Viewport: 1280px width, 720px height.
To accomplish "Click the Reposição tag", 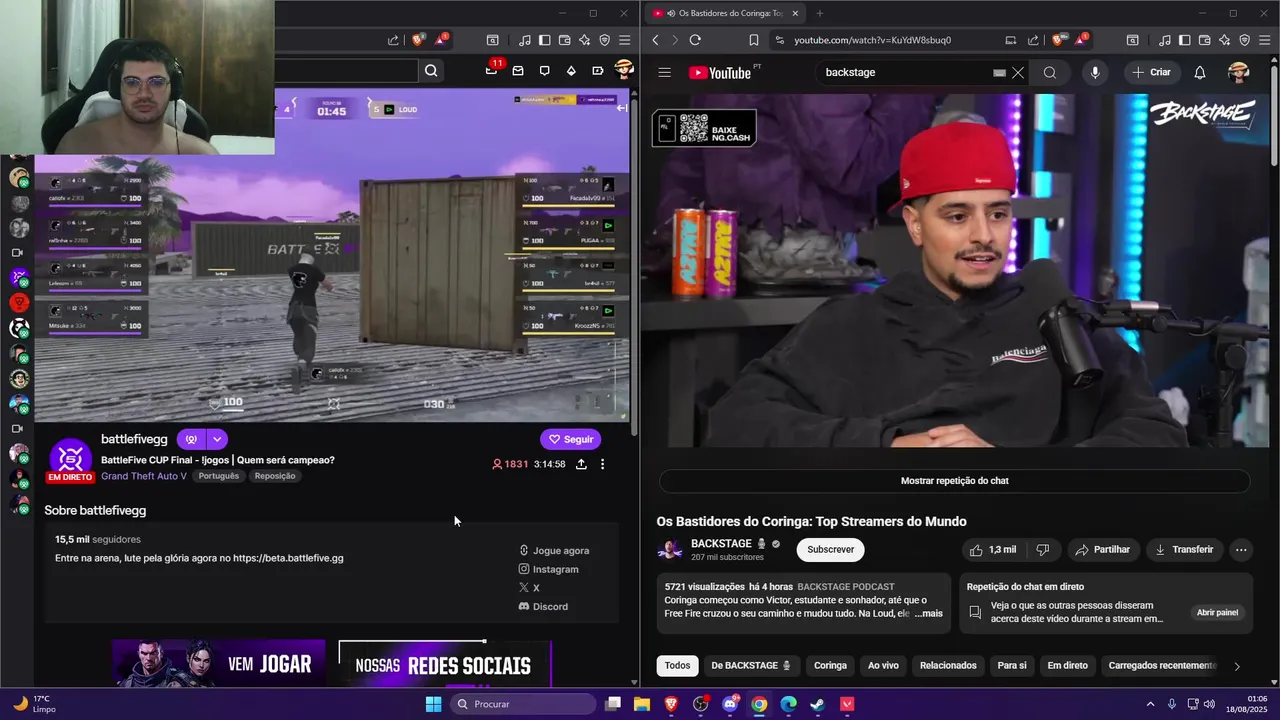I will (x=275, y=476).
